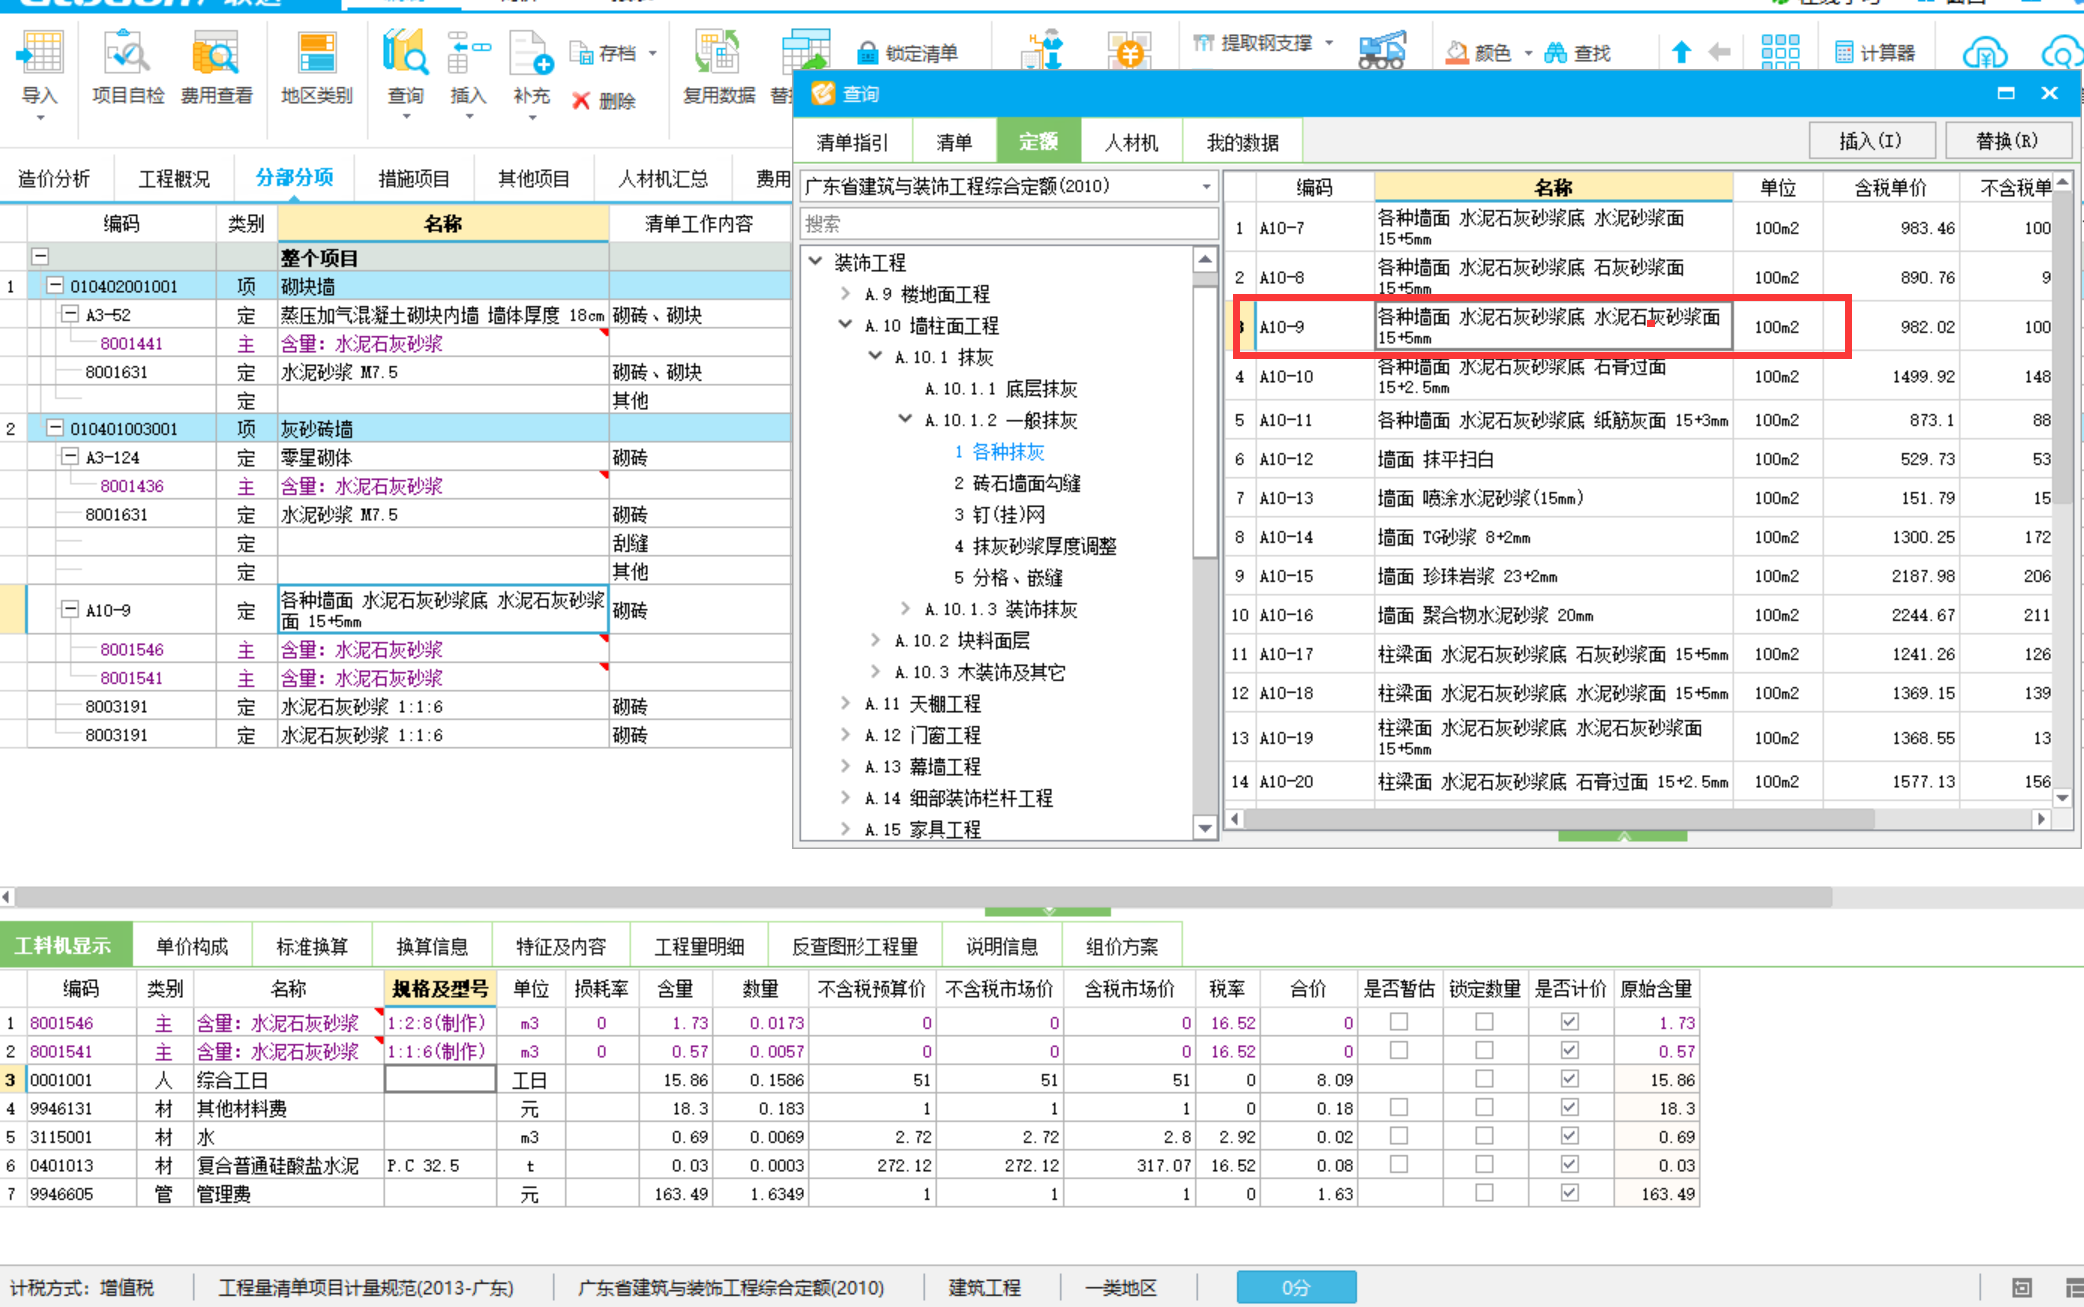The height and width of the screenshot is (1307, 2084).
Task: Collapse row 010402001001 in the list
Action: click(x=55, y=286)
